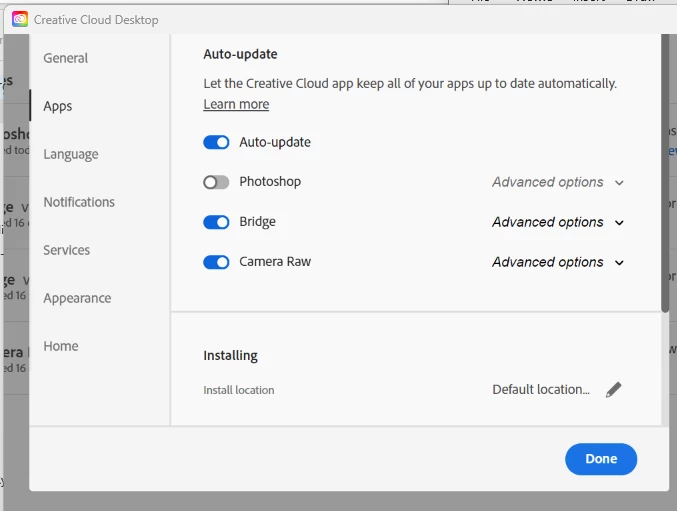Expand Camera Raw Advanced options

tap(558, 262)
